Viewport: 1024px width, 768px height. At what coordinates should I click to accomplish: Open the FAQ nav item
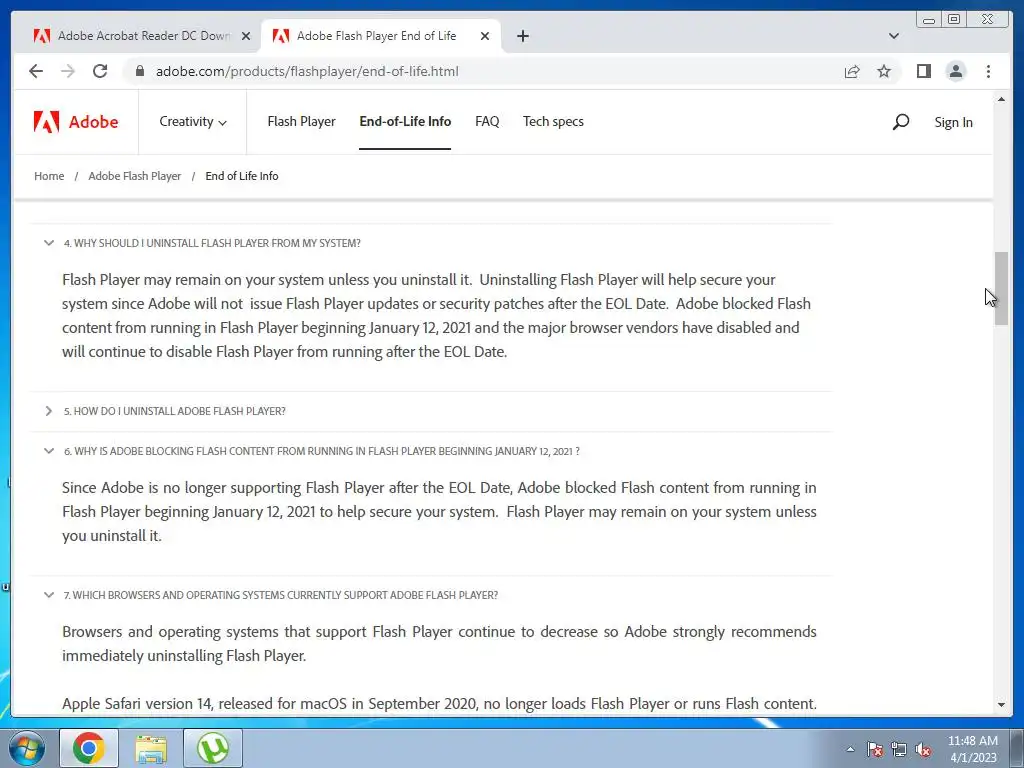point(487,121)
